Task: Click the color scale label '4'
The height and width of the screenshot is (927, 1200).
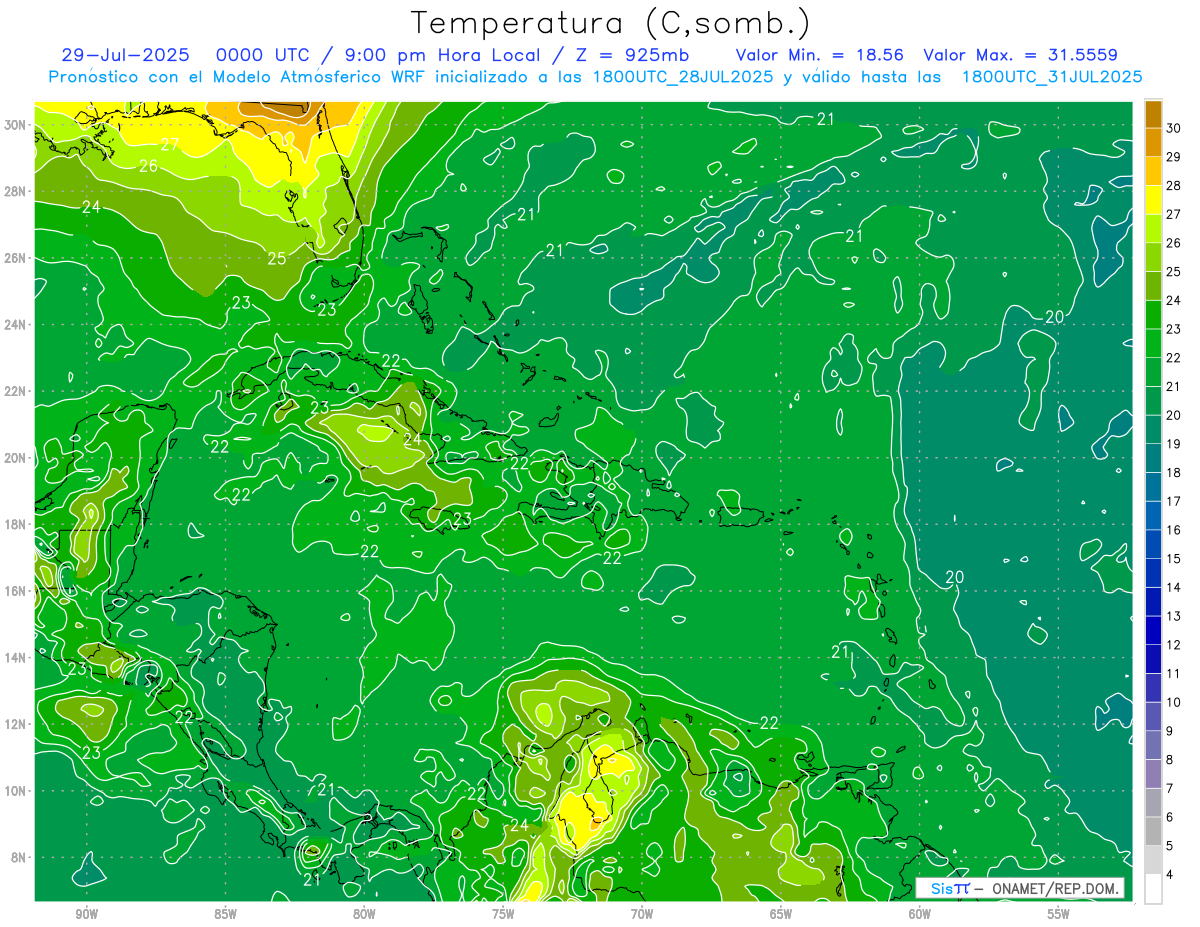Action: click(1170, 875)
